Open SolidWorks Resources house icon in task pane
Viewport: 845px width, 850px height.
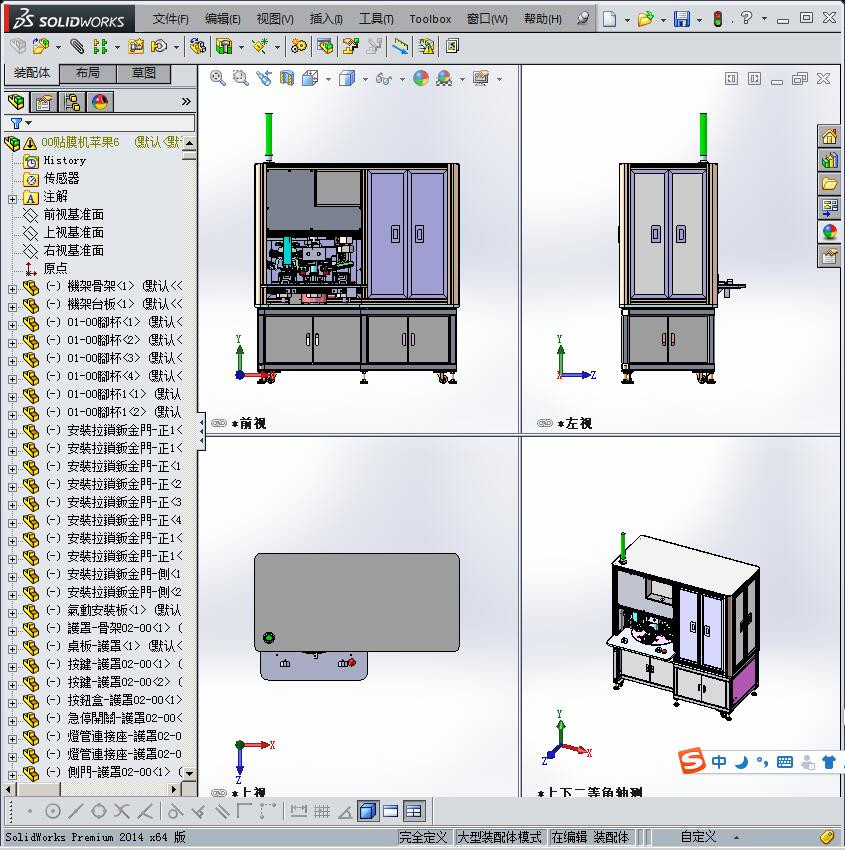pyautogui.click(x=829, y=137)
